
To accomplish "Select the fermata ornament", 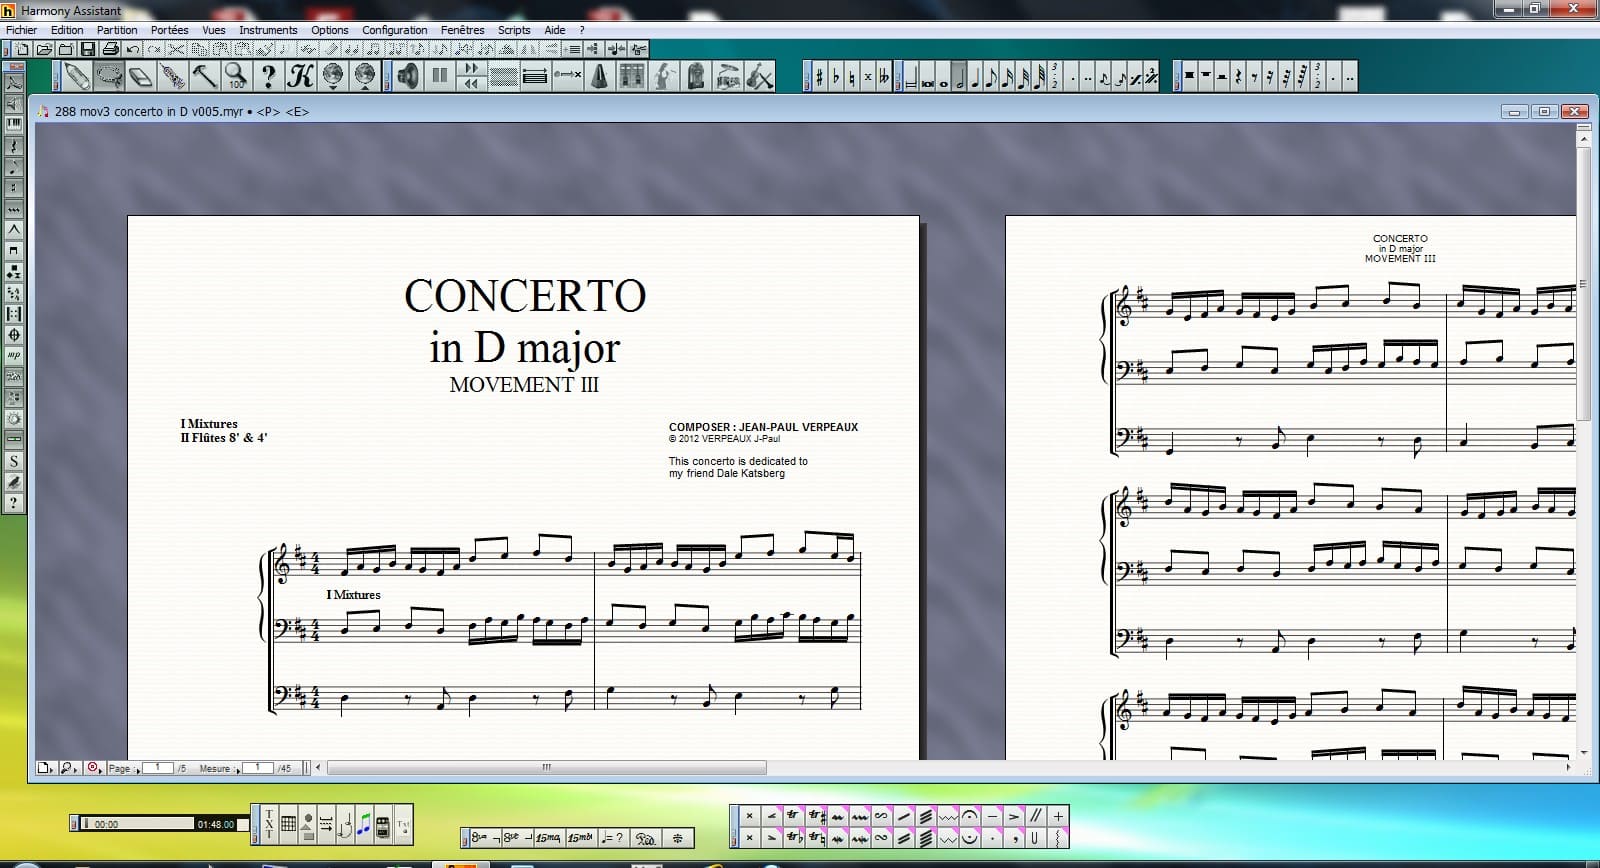I will click(x=969, y=817).
